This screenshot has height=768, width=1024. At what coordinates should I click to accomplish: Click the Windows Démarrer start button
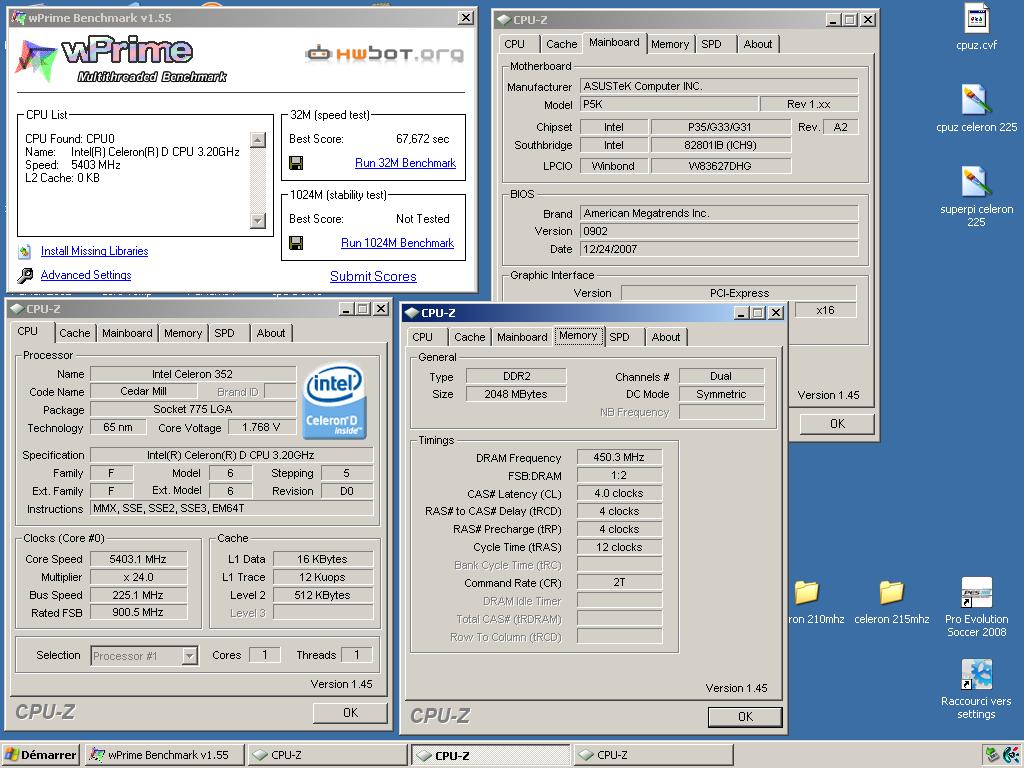pyautogui.click(x=40, y=755)
